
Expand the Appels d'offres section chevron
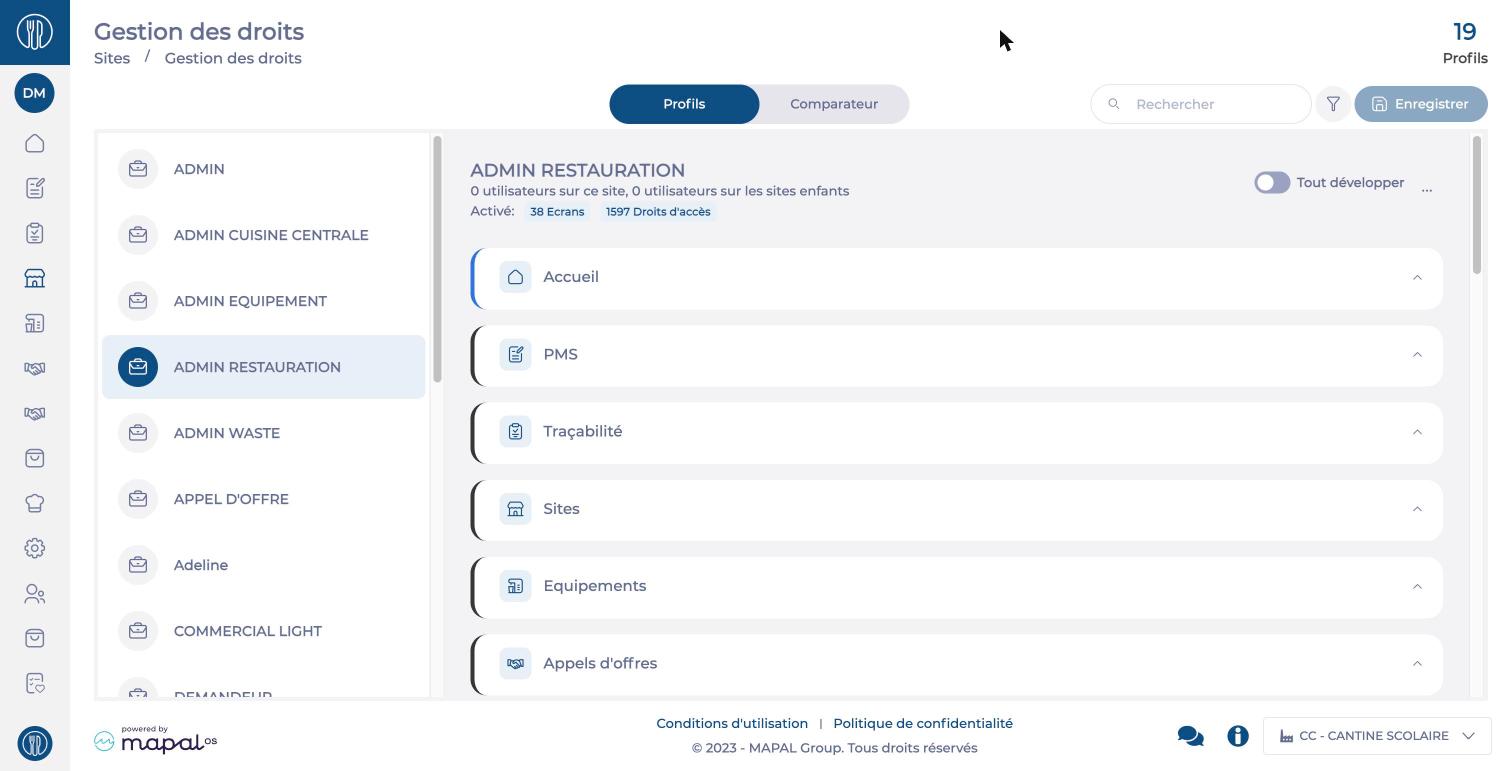click(1417, 663)
